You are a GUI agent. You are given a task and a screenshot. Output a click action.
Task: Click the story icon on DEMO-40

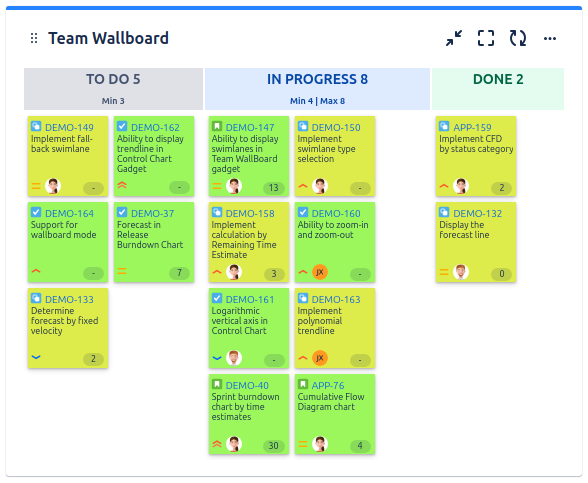point(217,384)
